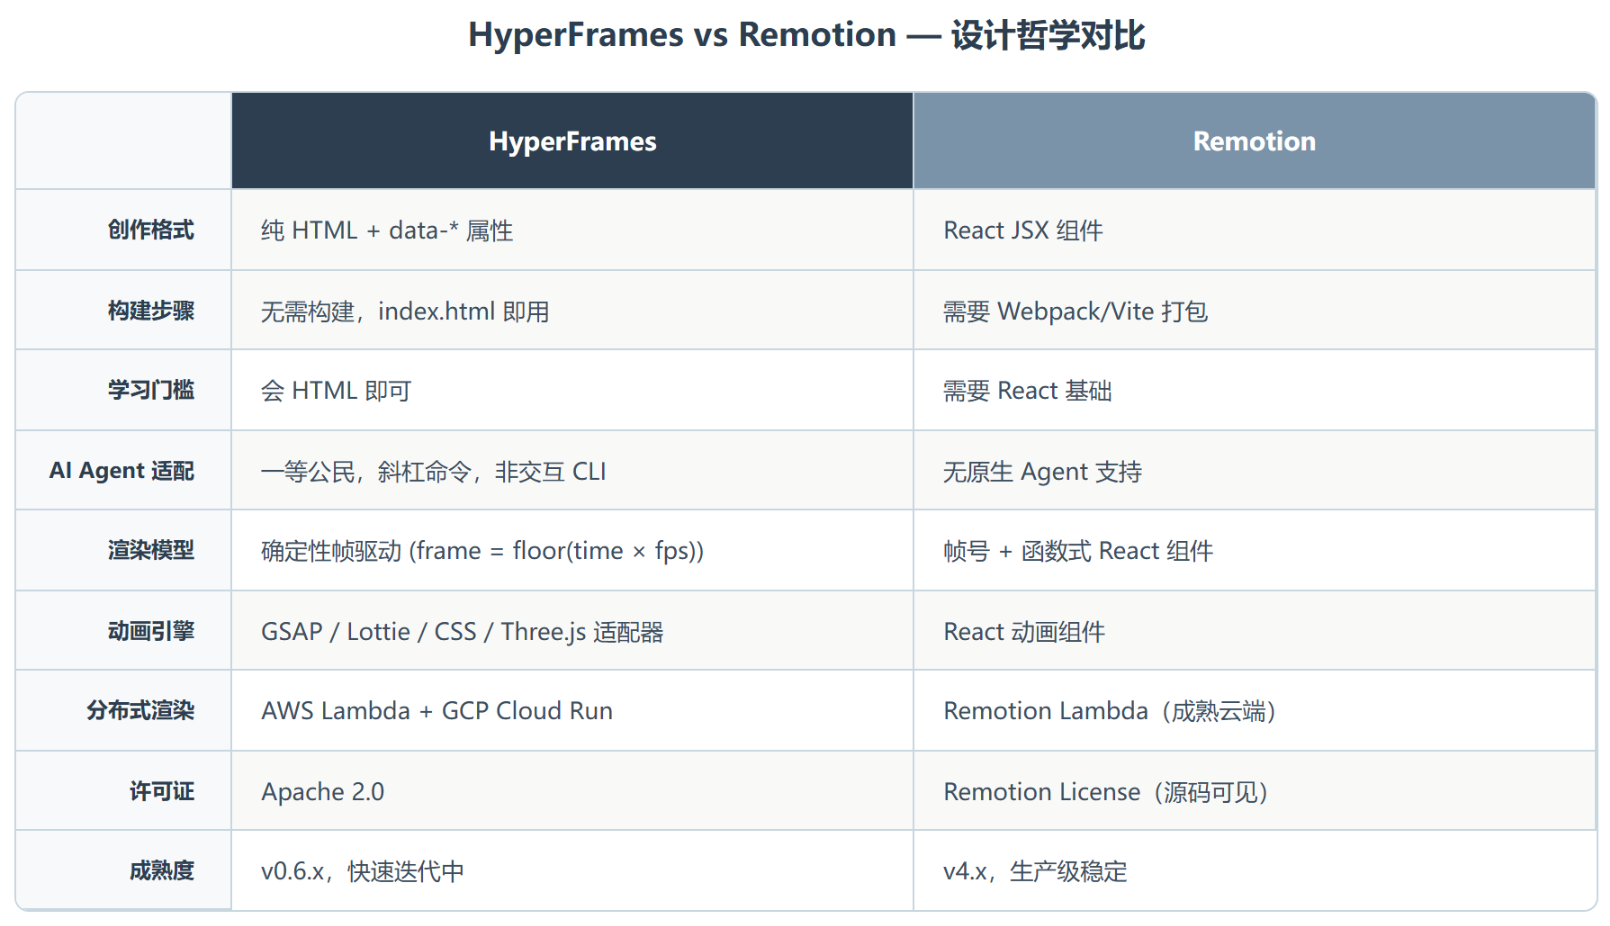Image resolution: width=1610 pixels, height=926 pixels.
Task: Click the cell "无原生 Agent 支持"
Action: coord(1254,471)
